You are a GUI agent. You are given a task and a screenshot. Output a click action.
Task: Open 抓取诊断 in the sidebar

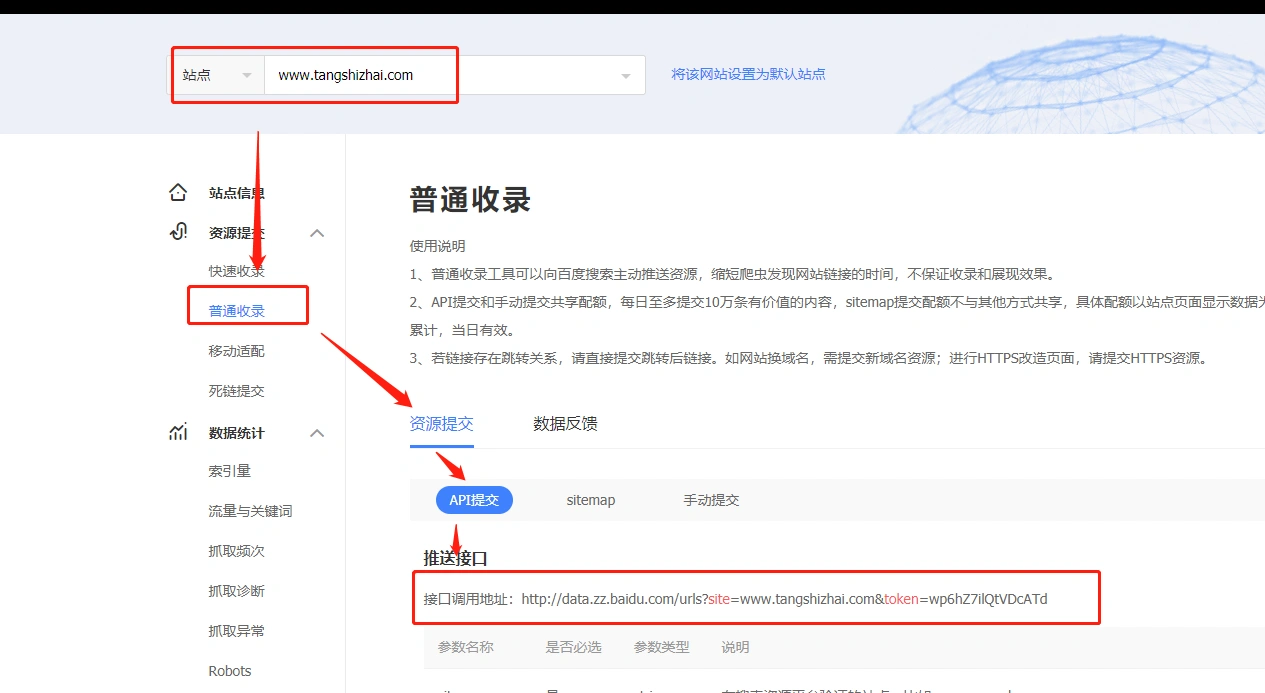pyautogui.click(x=237, y=591)
